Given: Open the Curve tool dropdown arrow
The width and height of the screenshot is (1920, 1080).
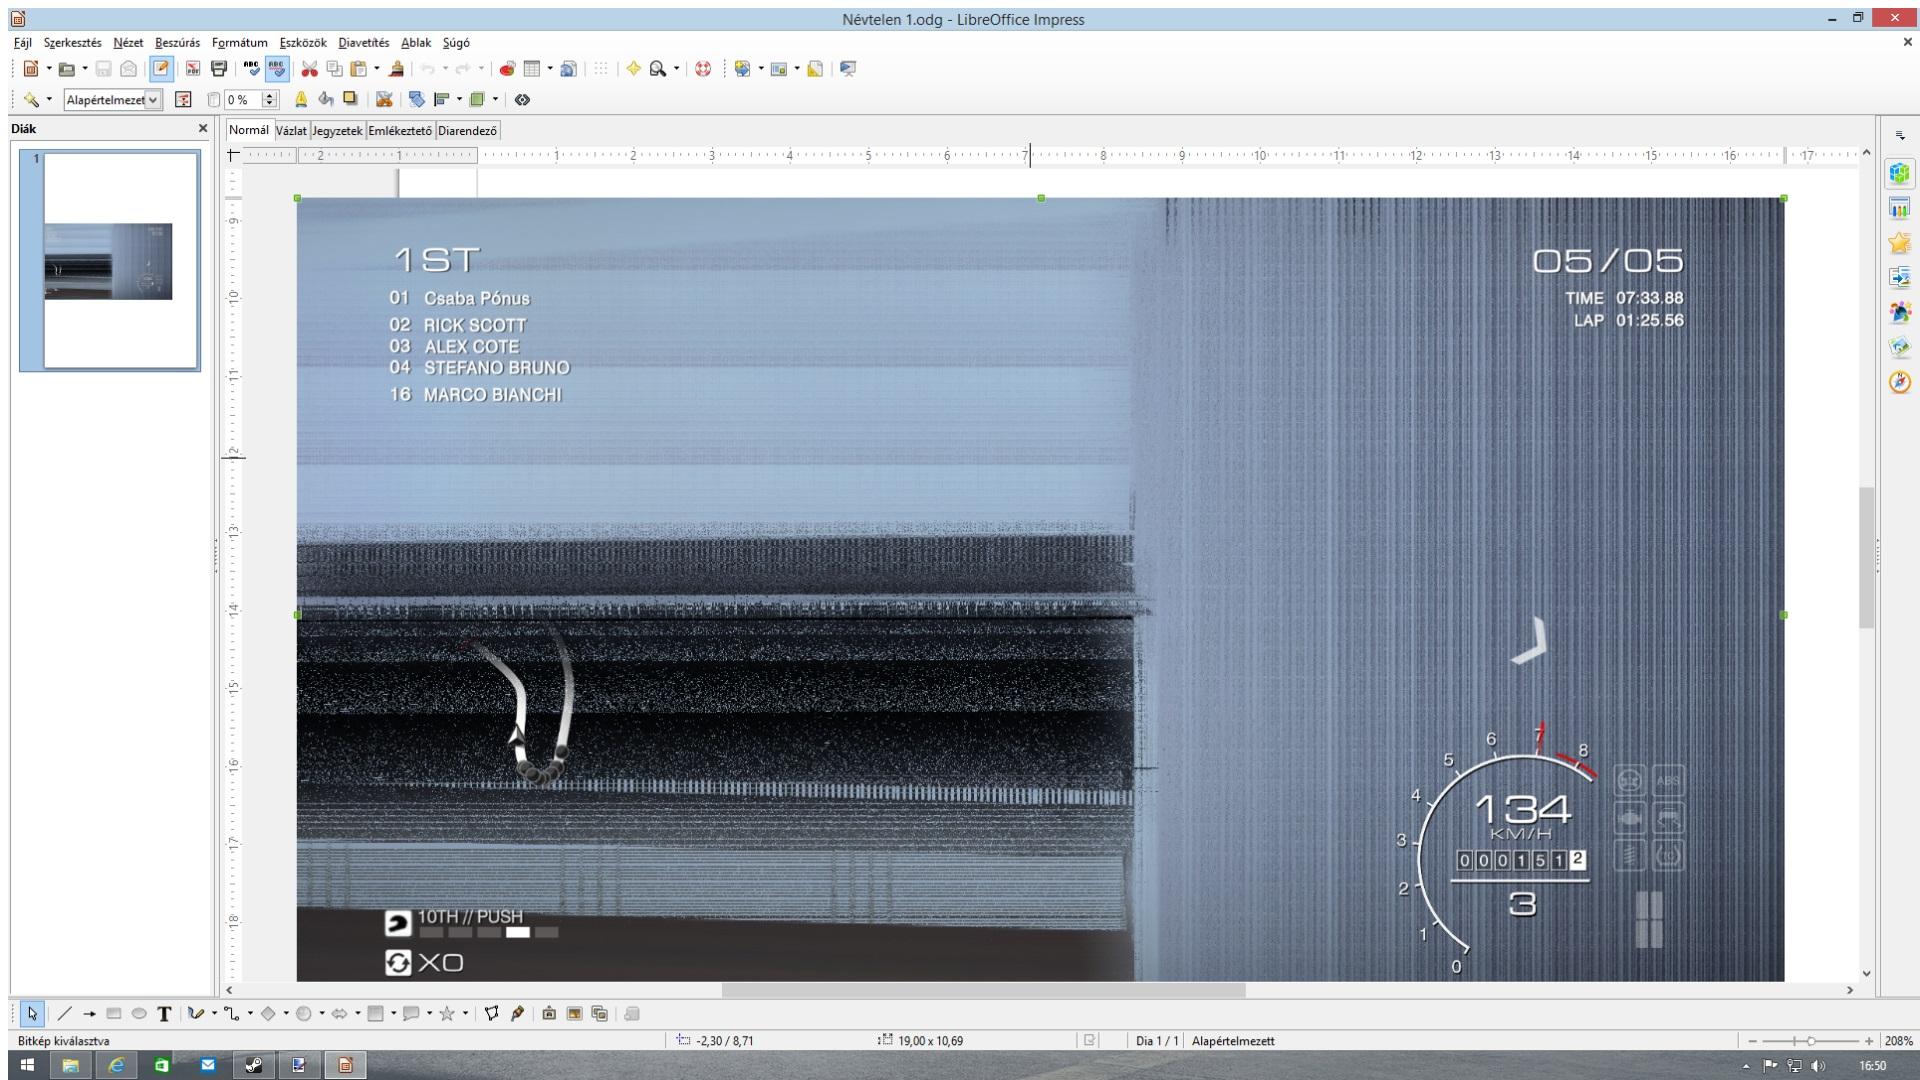Looking at the screenshot, I should point(214,1014).
